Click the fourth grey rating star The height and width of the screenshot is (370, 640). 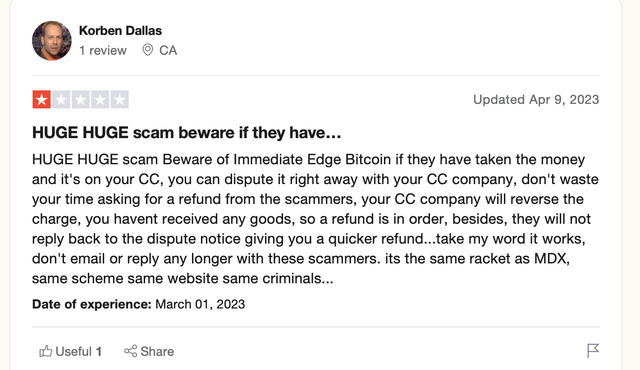[x=100, y=100]
